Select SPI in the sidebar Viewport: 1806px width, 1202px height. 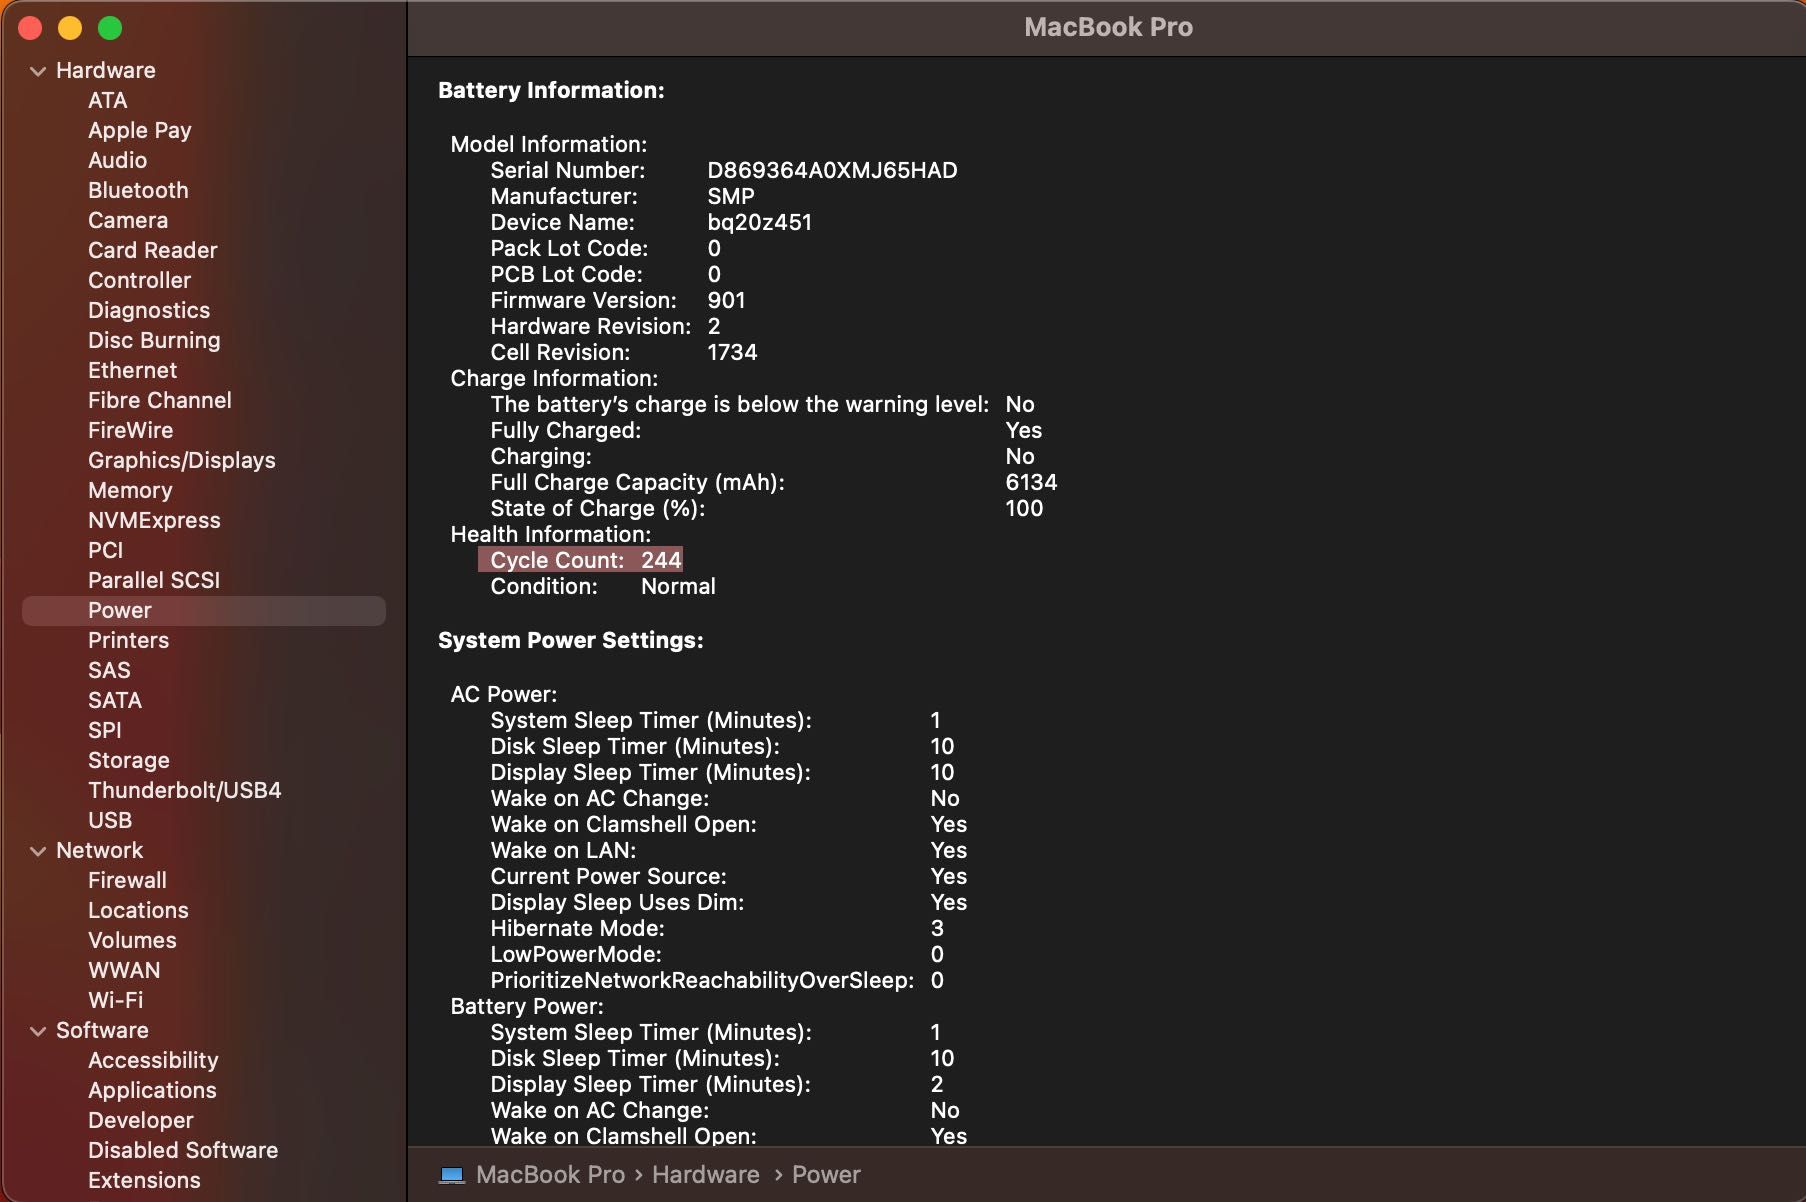104,730
